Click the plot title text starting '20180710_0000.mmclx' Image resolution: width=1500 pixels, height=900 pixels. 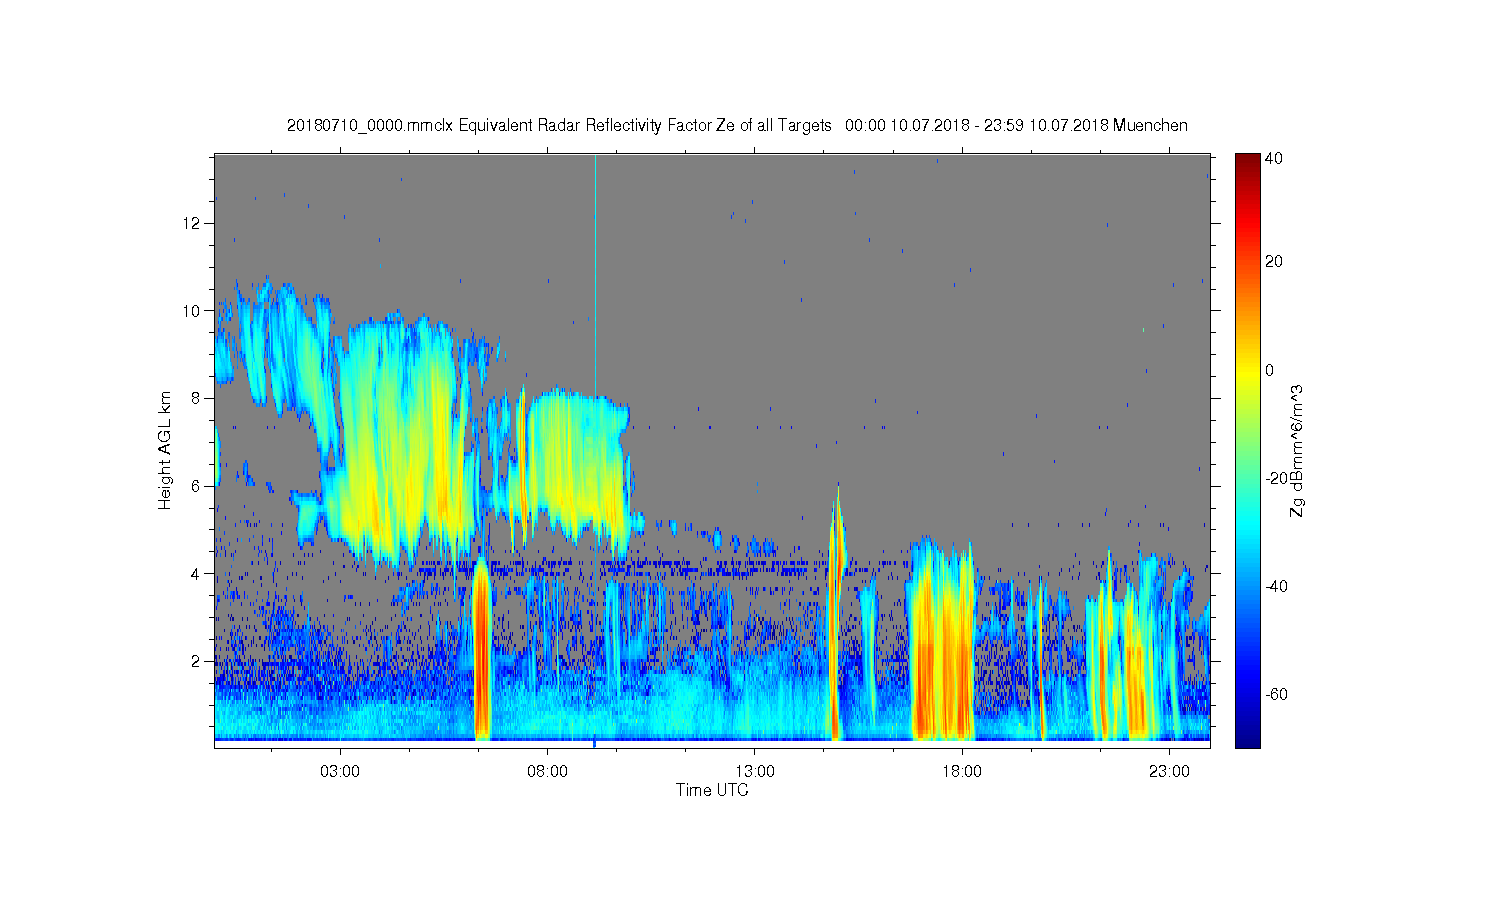(x=737, y=125)
